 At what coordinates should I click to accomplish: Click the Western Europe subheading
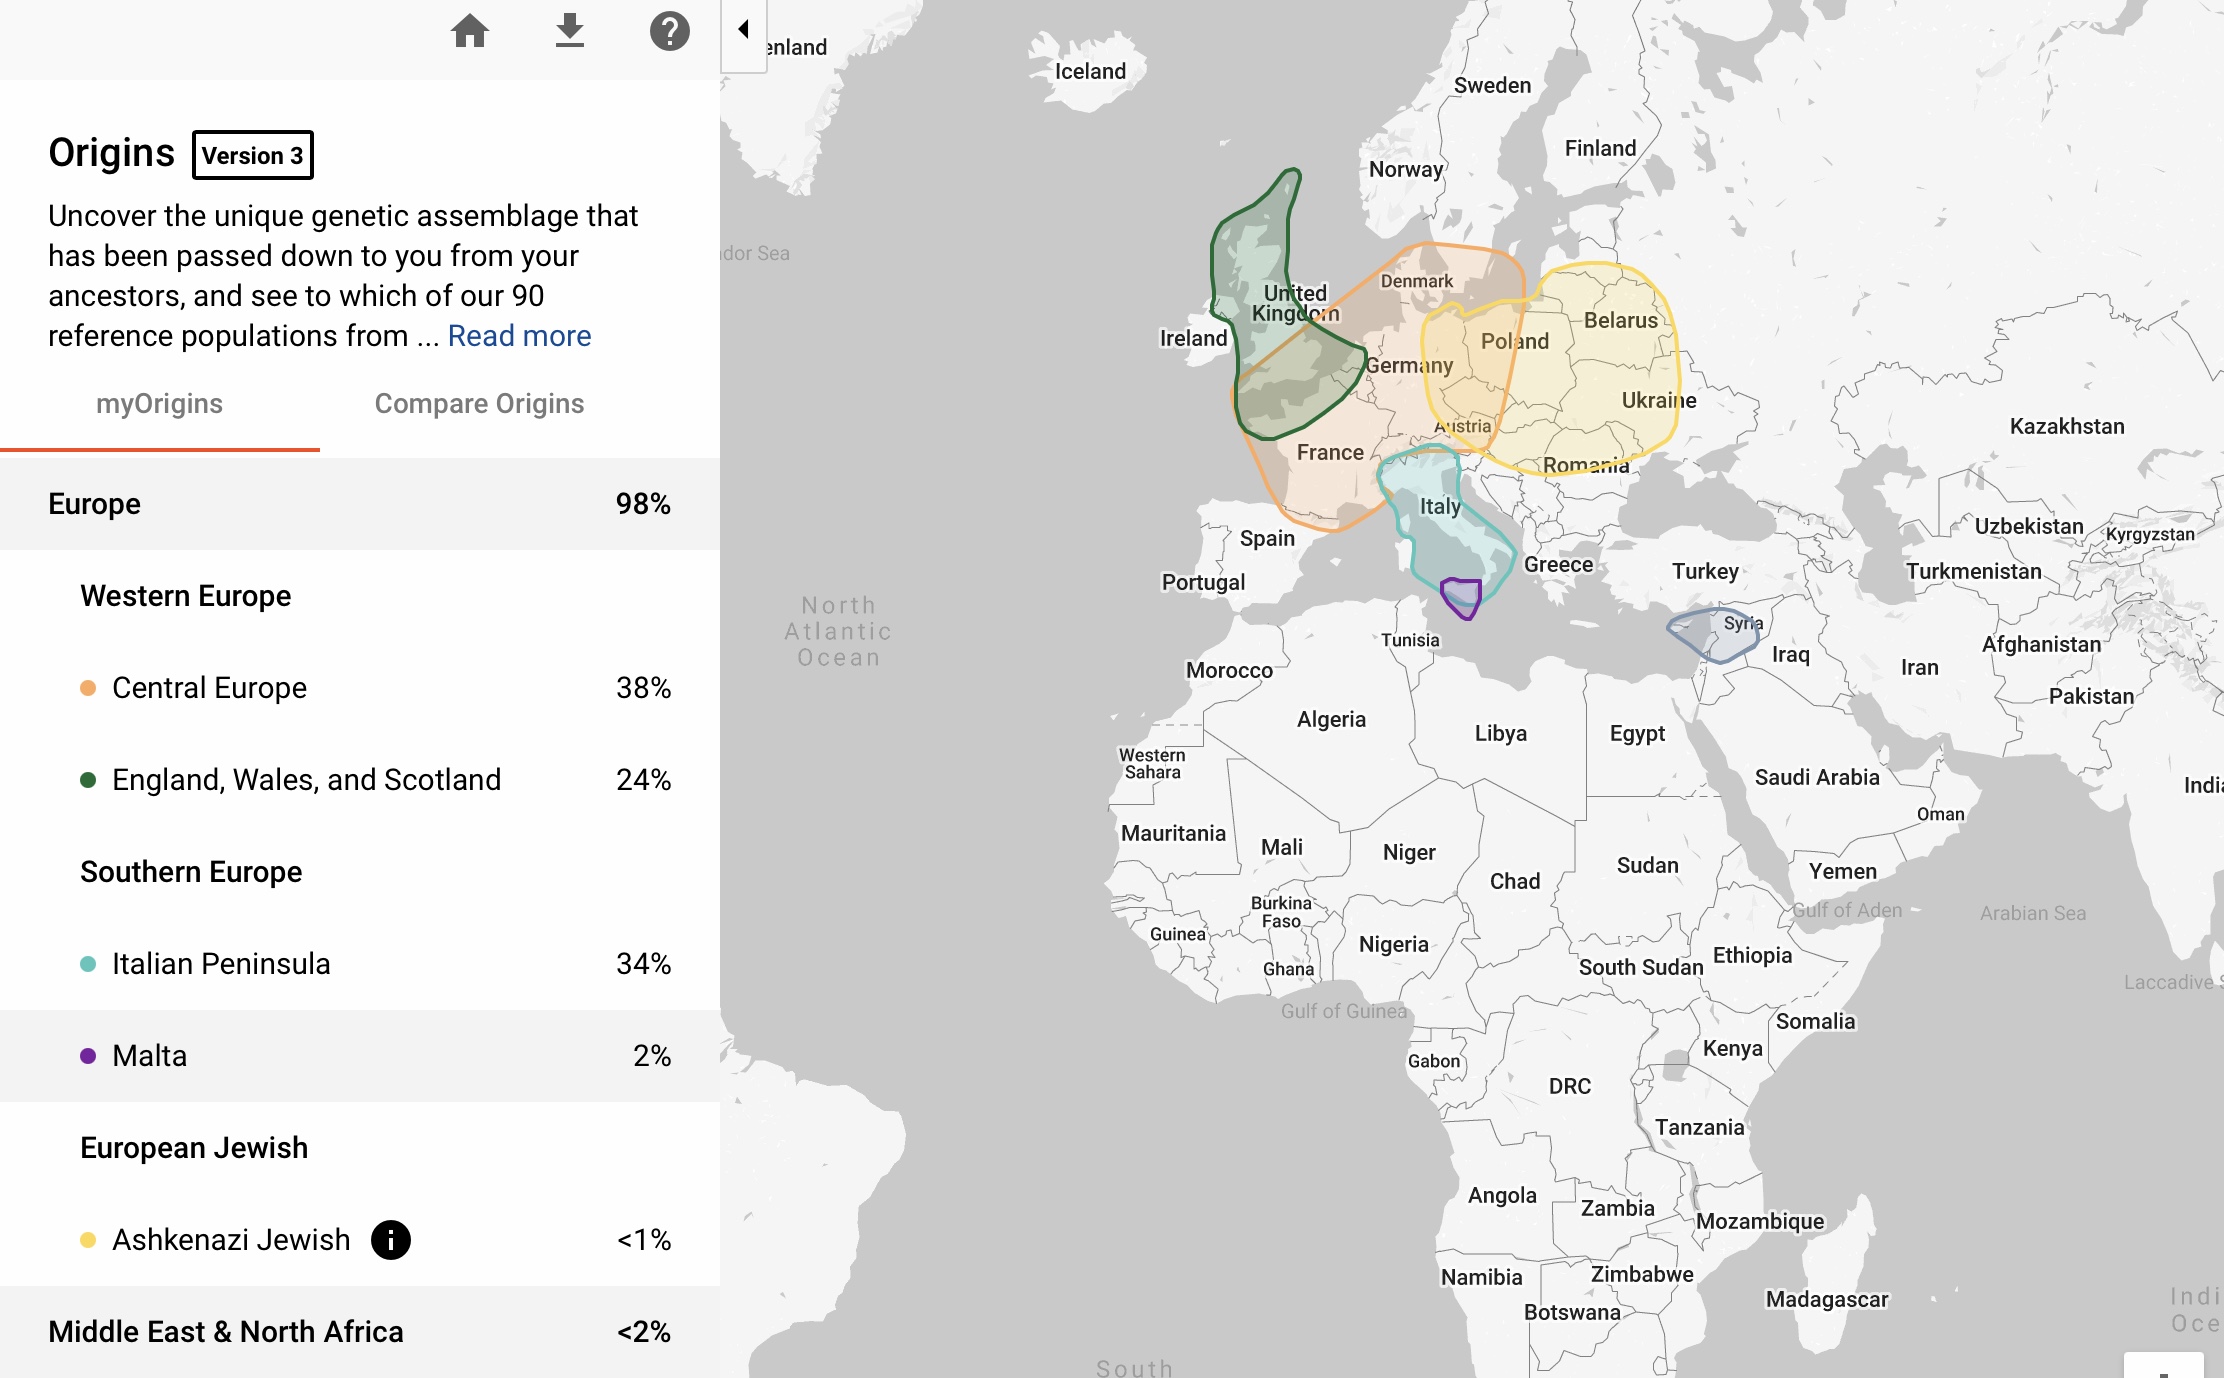[186, 596]
